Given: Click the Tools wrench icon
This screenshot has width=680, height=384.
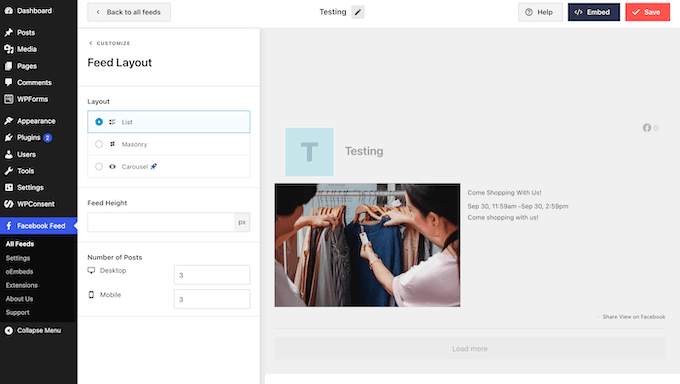Looking at the screenshot, I should pyautogui.click(x=9, y=171).
